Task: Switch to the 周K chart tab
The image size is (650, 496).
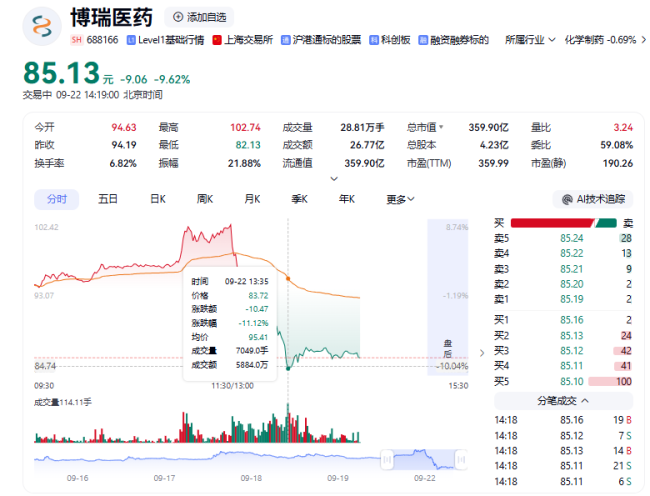Action: [x=206, y=199]
